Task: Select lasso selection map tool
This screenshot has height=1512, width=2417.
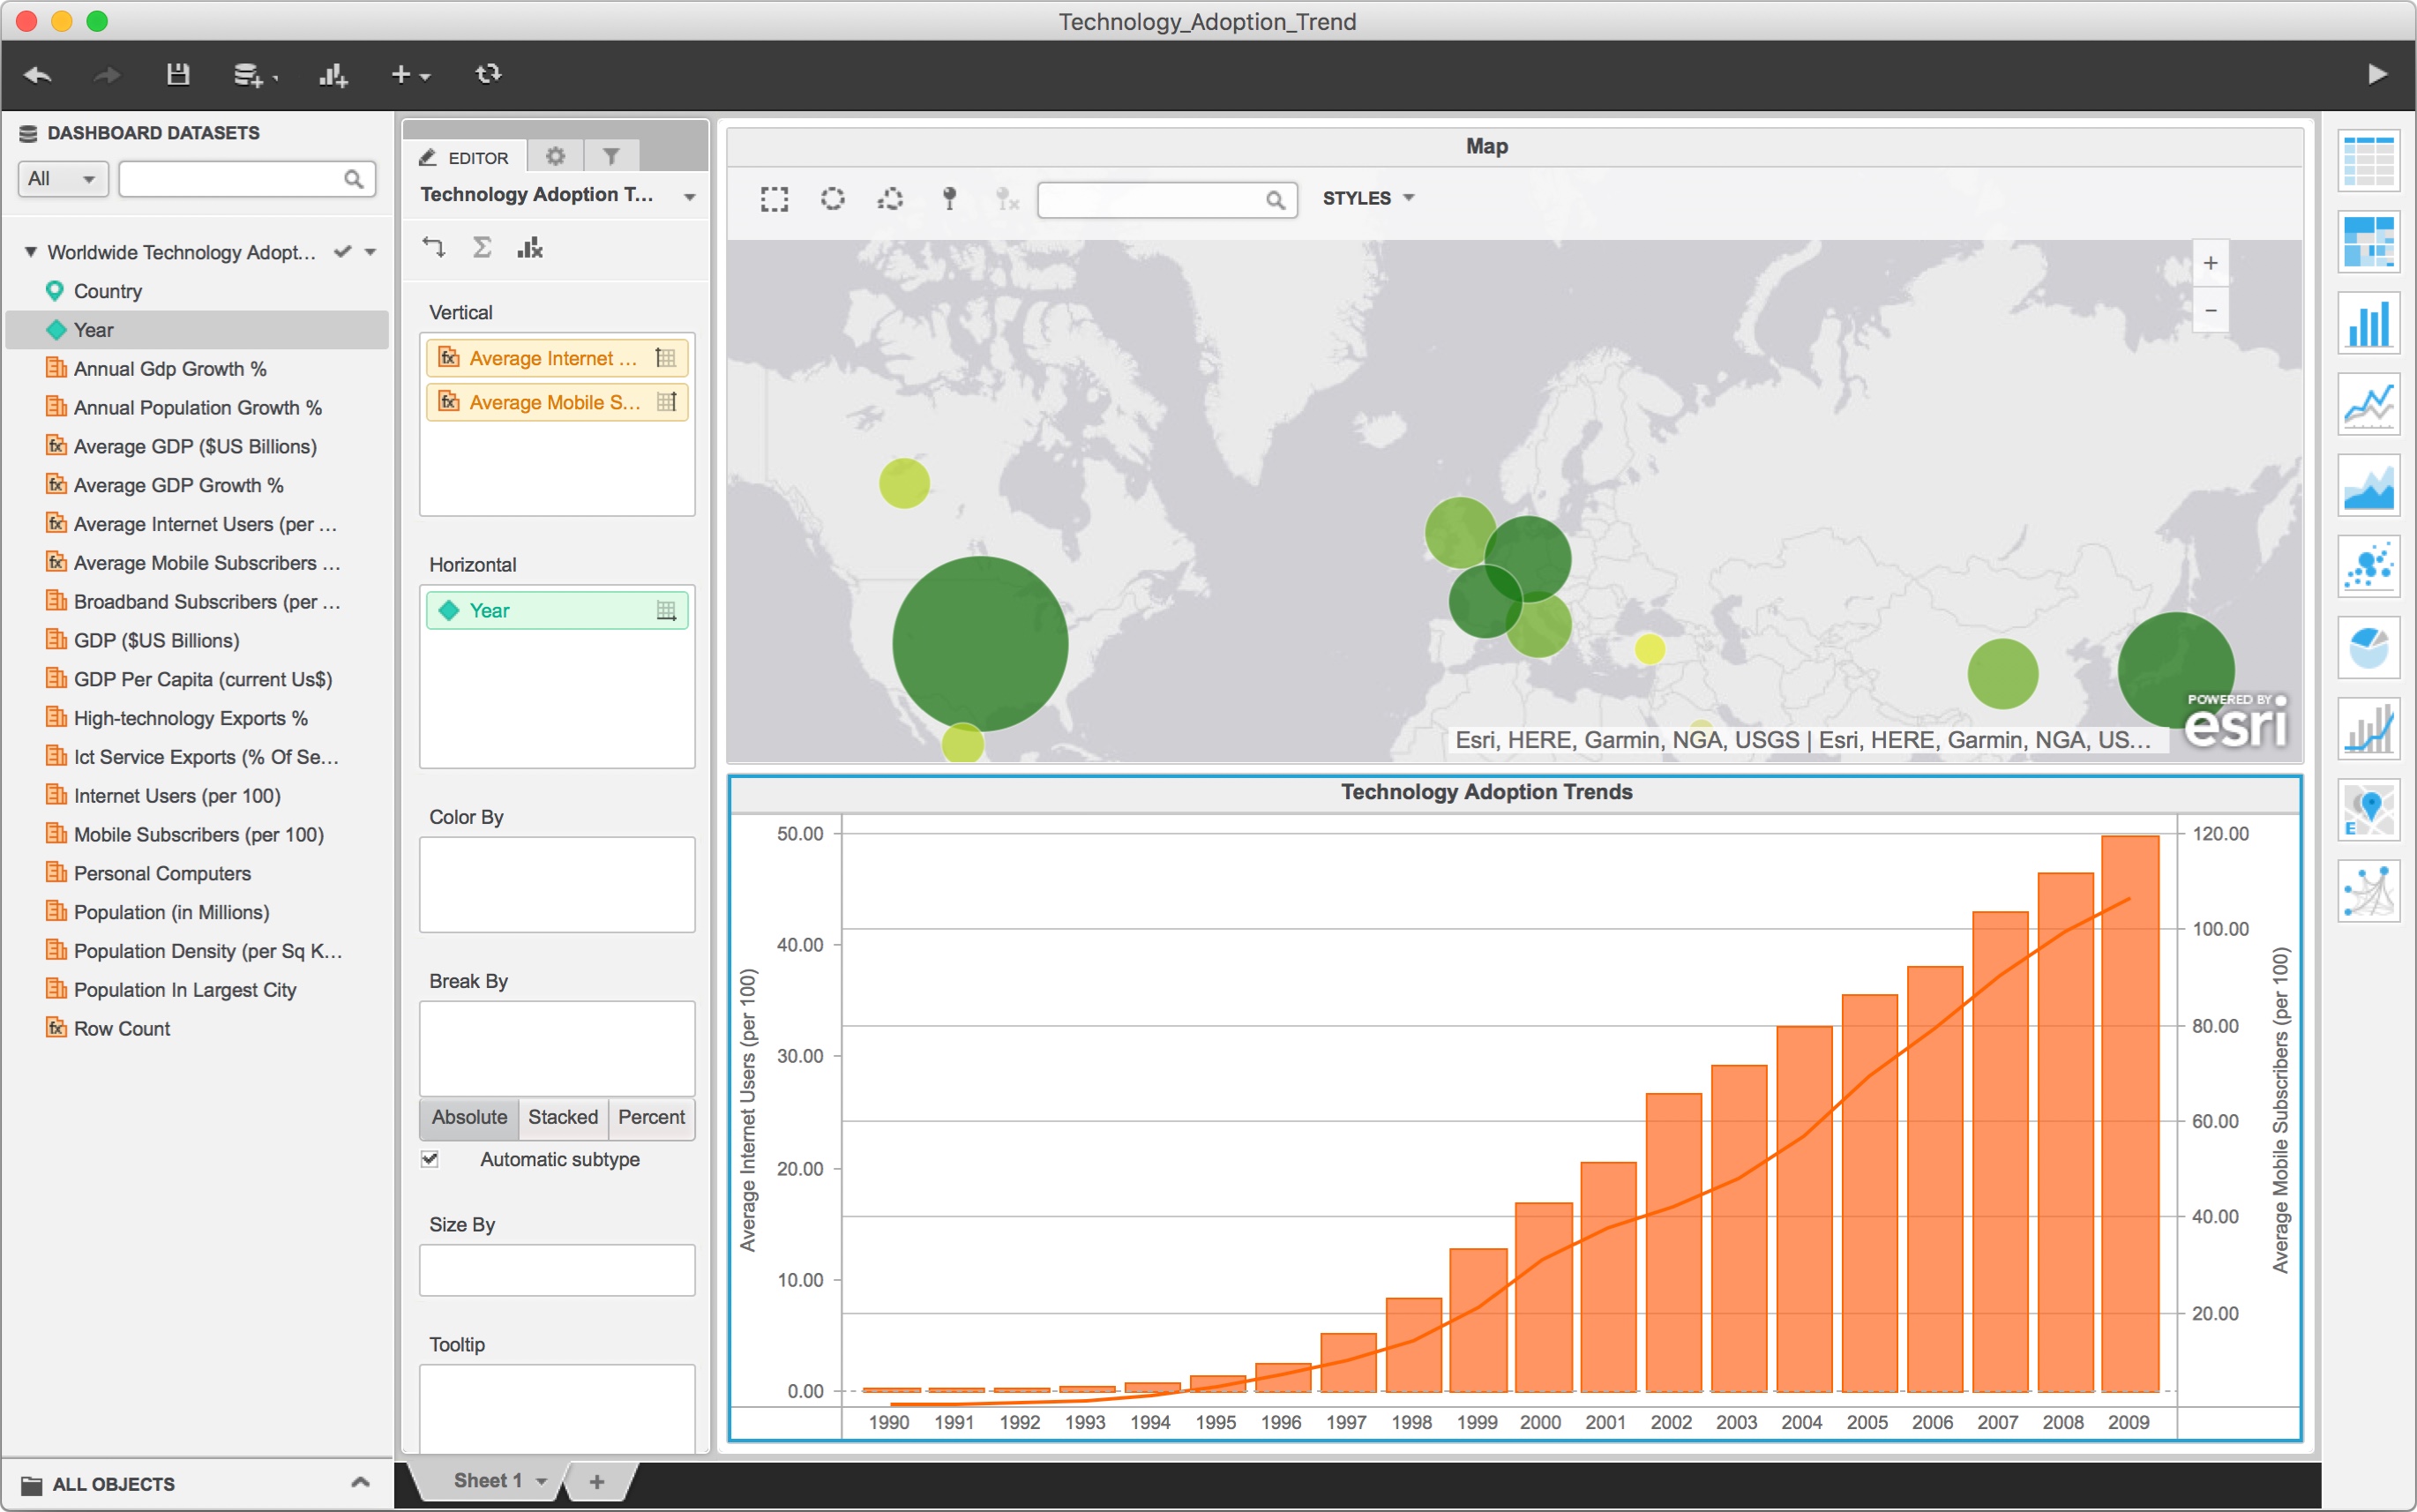Action: pyautogui.click(x=890, y=199)
